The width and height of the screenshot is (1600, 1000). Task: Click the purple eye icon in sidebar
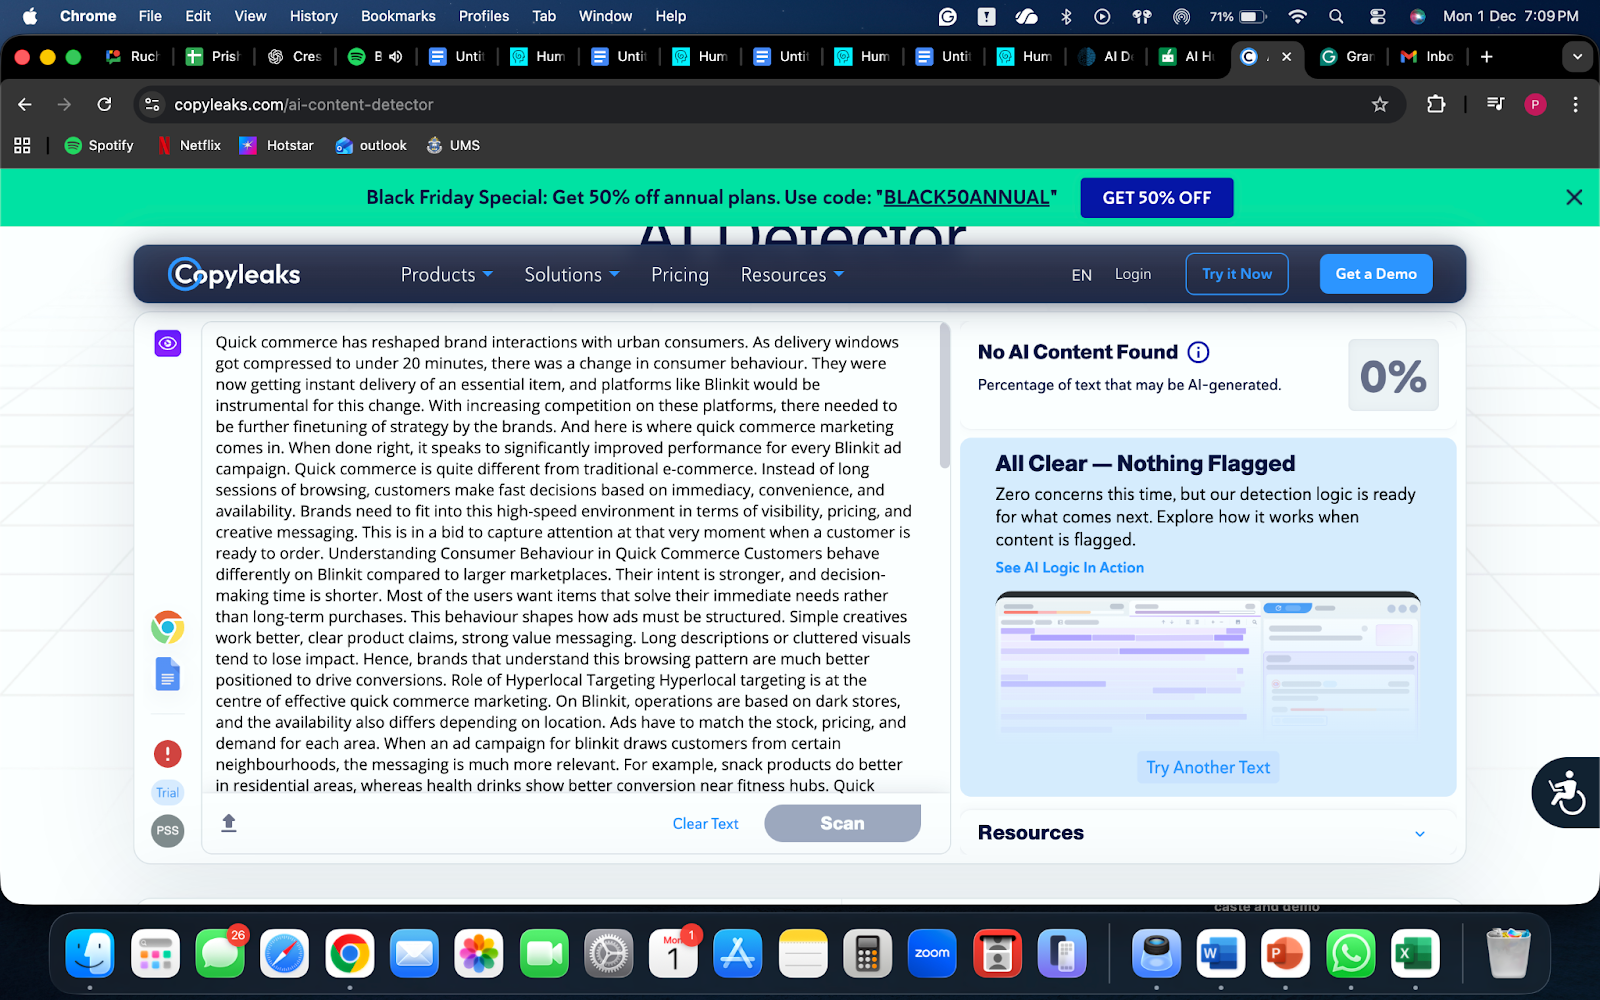(x=168, y=344)
